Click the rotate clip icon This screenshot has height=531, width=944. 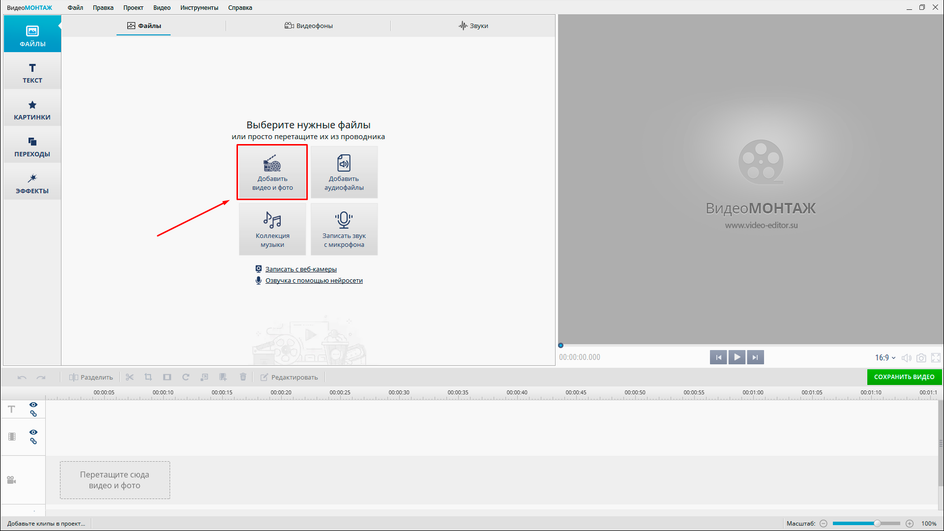(x=185, y=377)
